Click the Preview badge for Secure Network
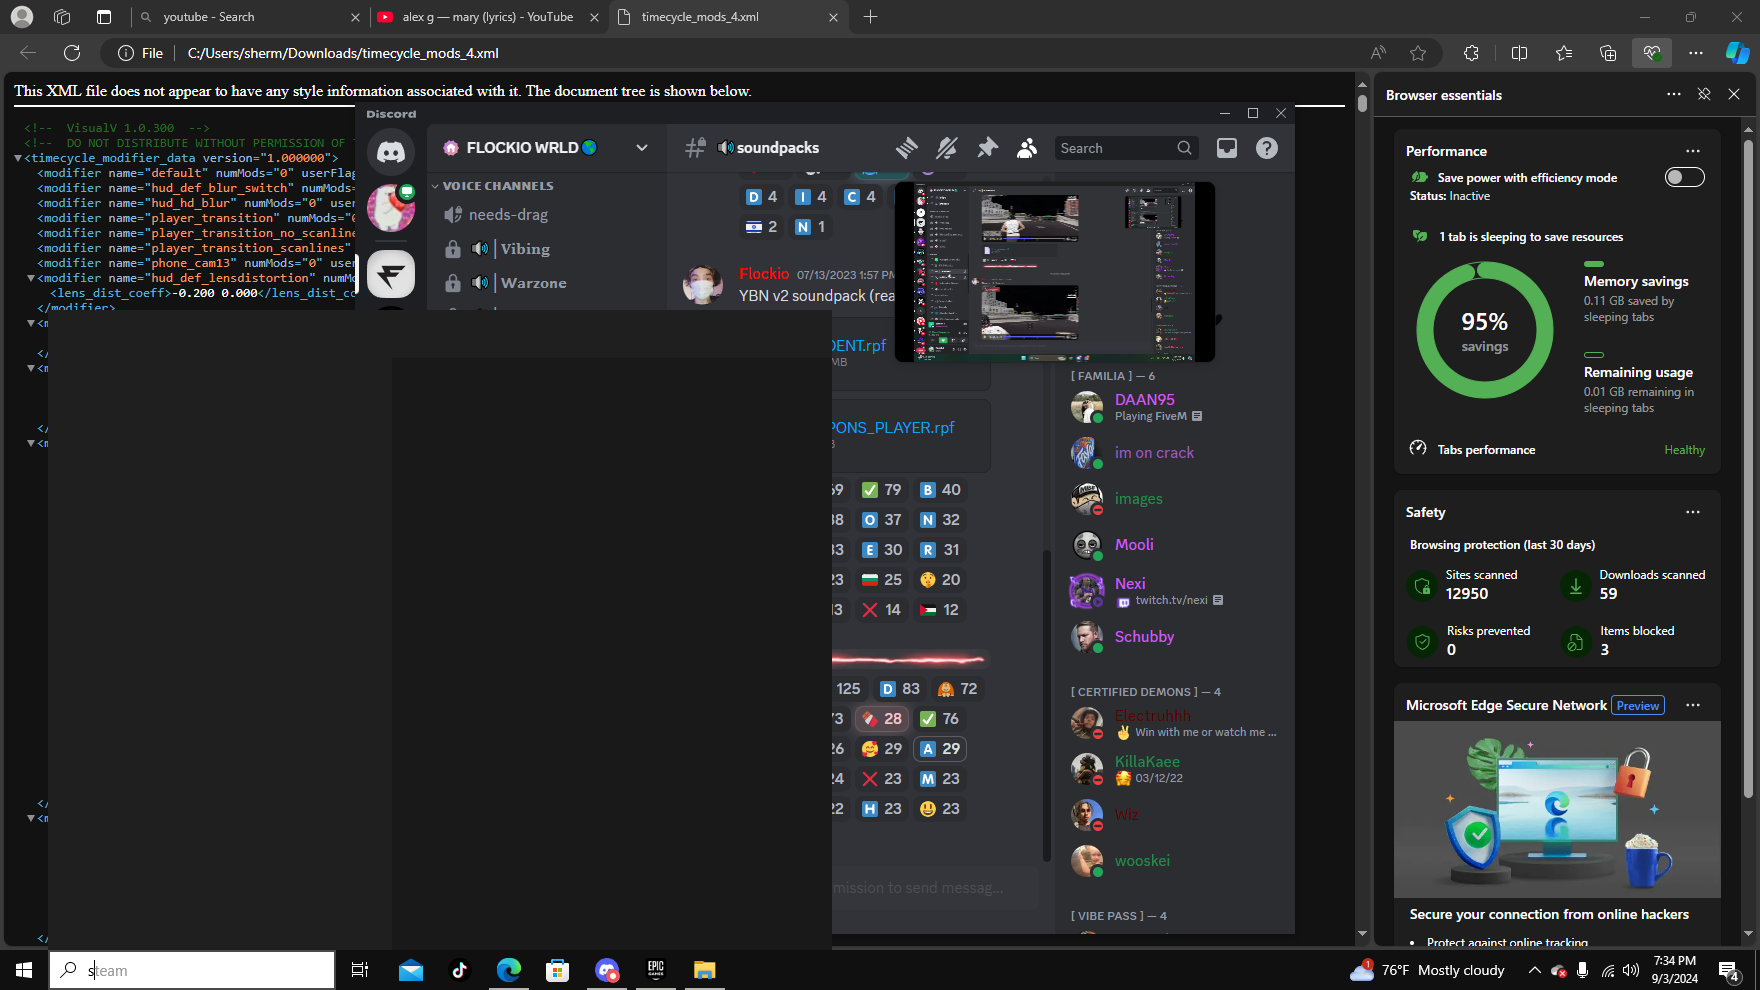 (x=1638, y=706)
